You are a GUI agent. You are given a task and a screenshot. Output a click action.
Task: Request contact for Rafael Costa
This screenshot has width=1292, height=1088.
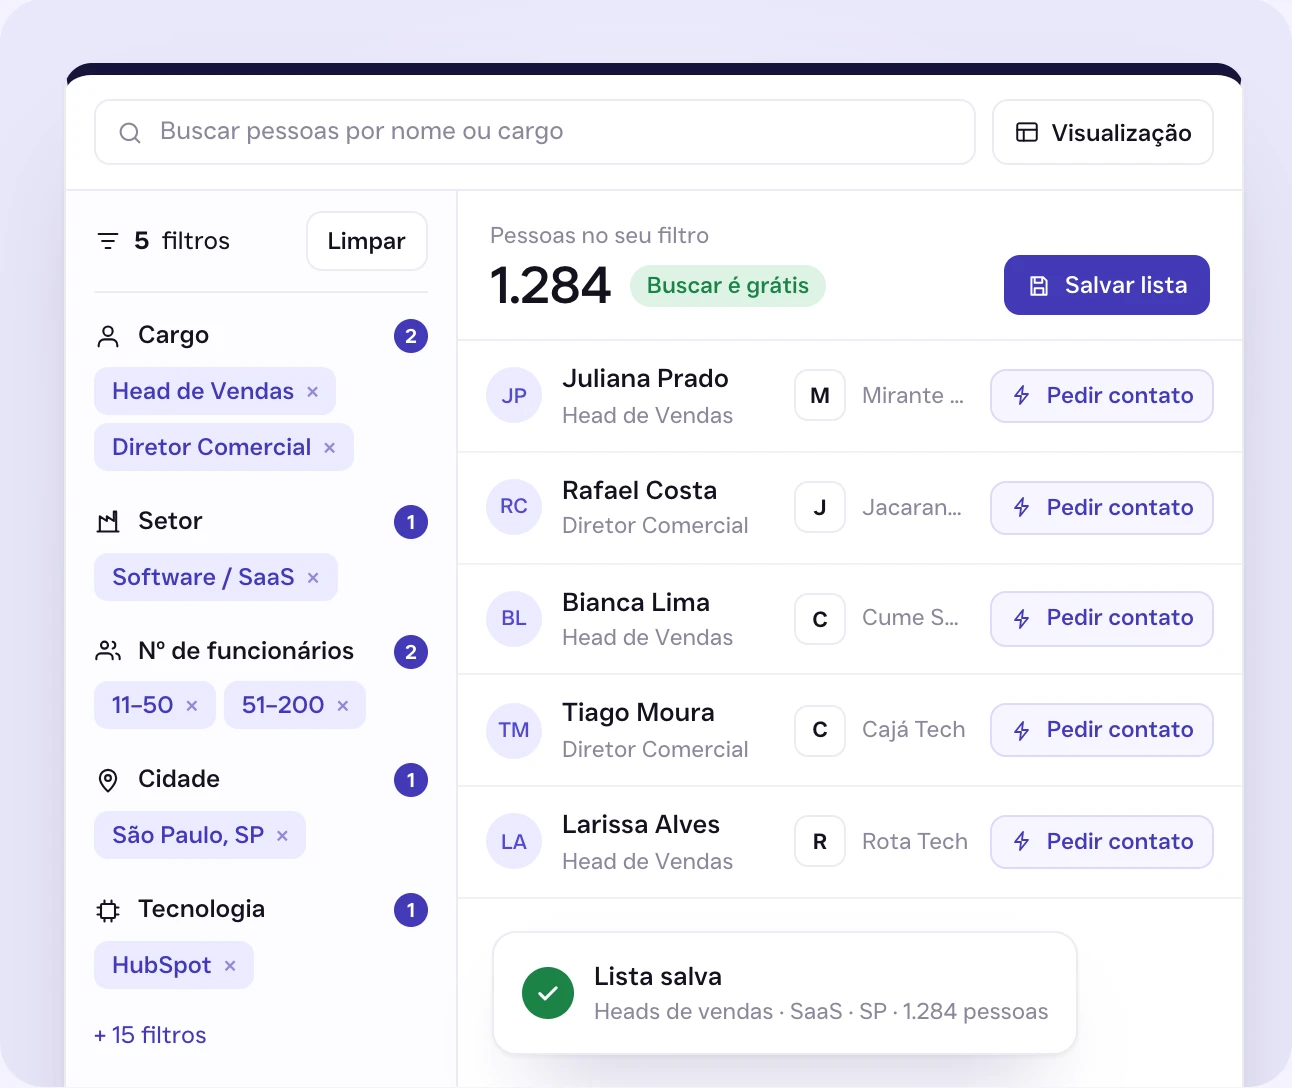pos(1102,508)
